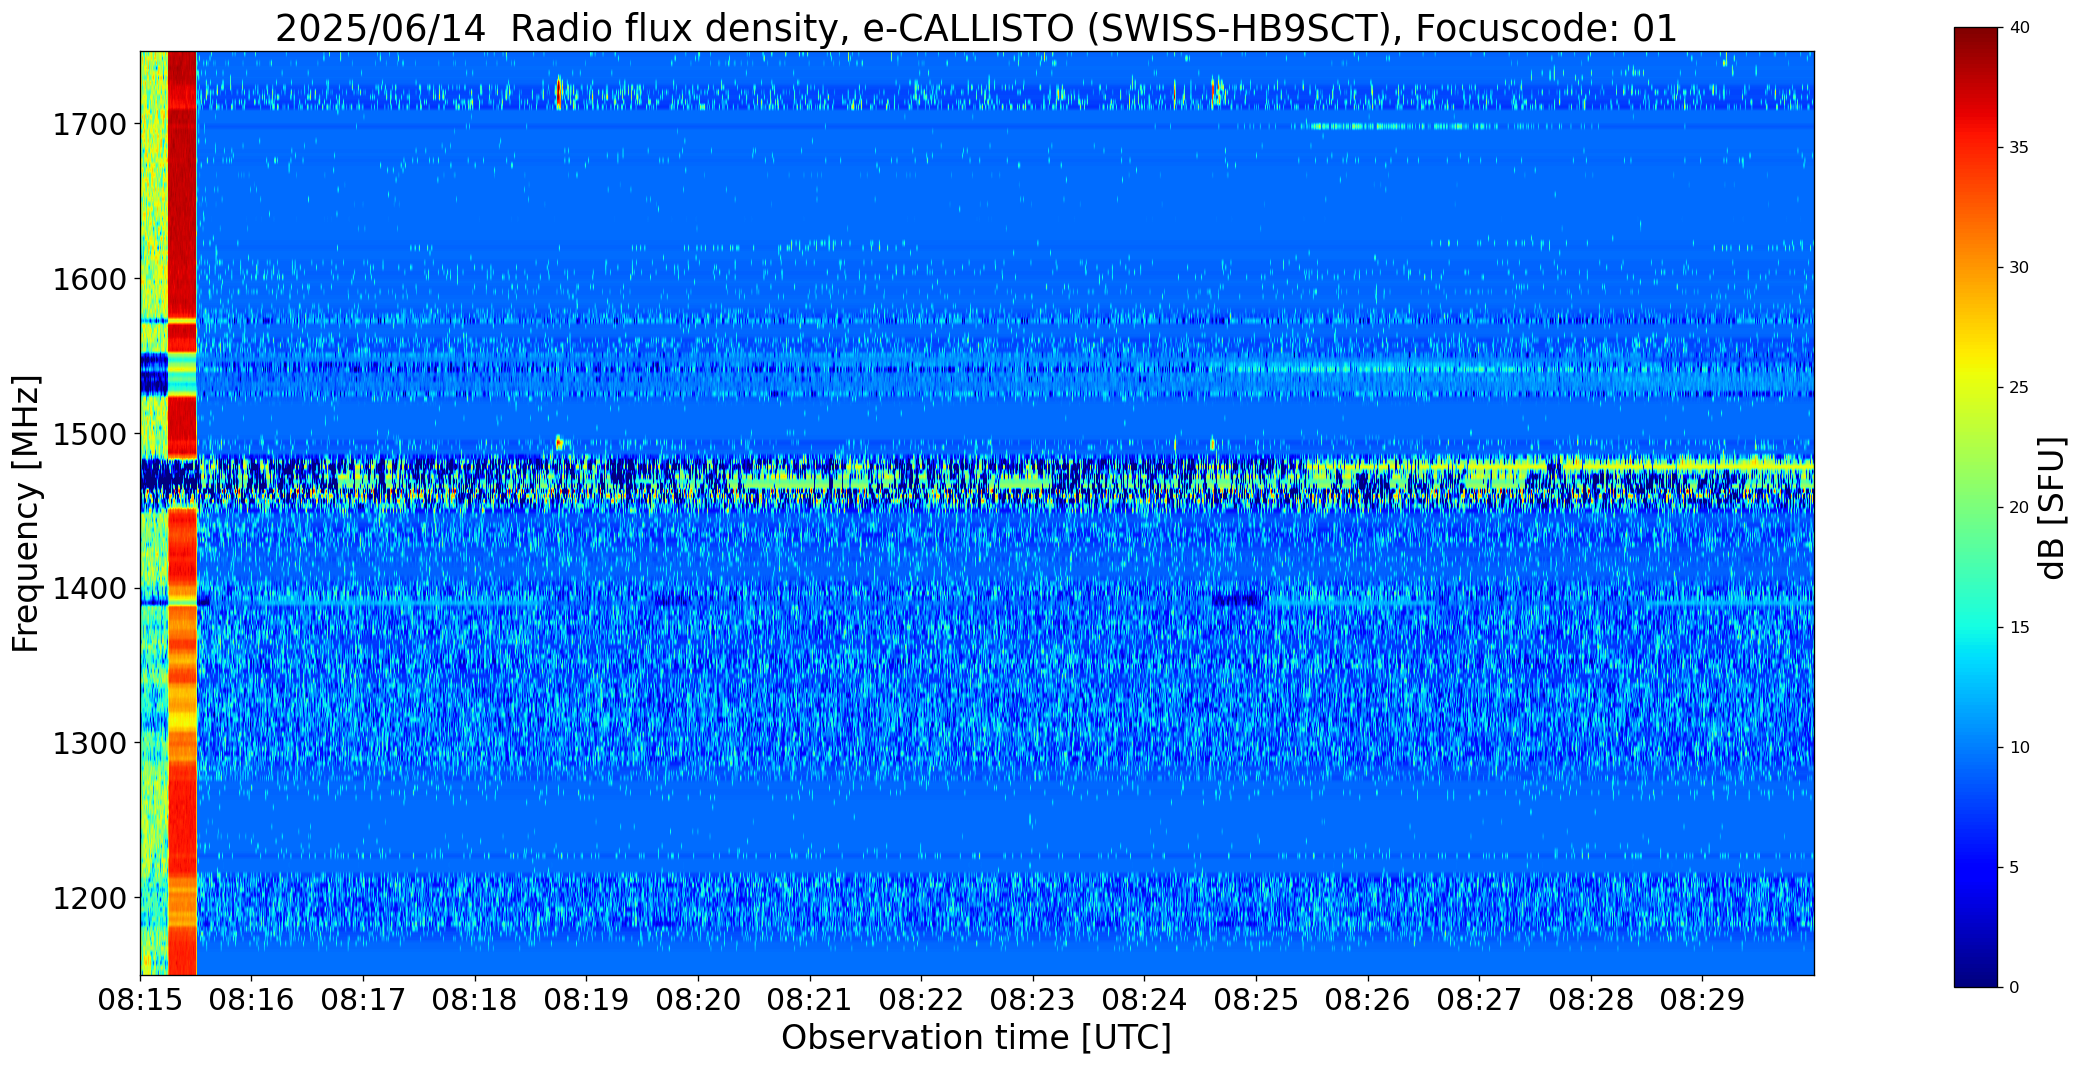Click the 08:18 time tick label
2082x1067 pixels.
(475, 1000)
